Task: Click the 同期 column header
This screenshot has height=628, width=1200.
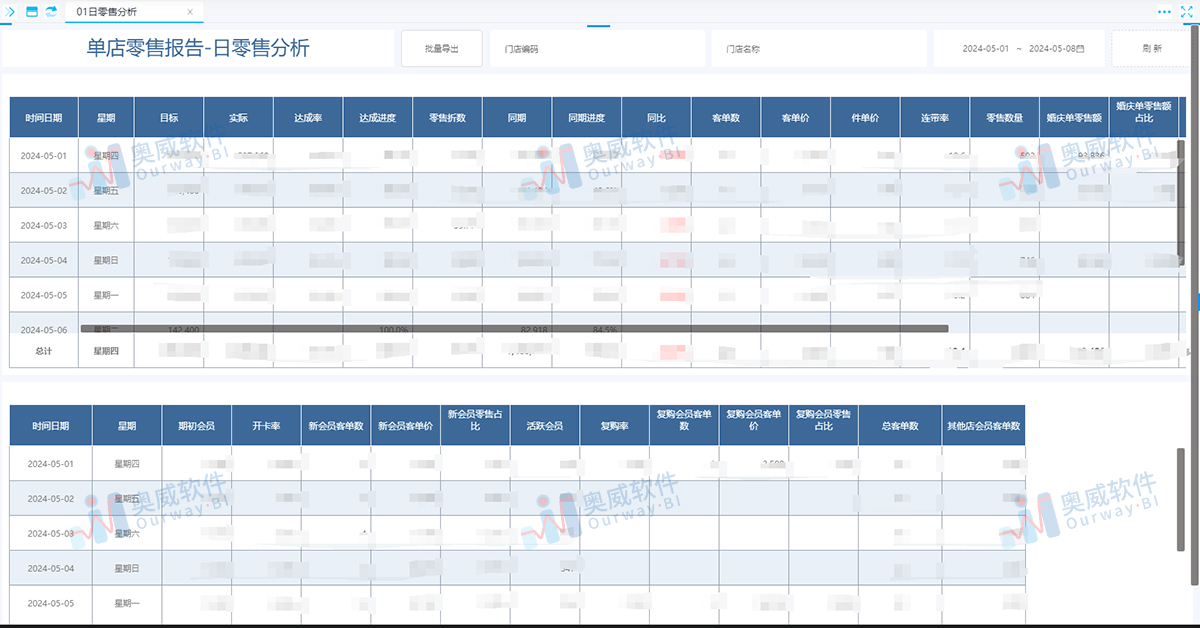Action: click(517, 118)
